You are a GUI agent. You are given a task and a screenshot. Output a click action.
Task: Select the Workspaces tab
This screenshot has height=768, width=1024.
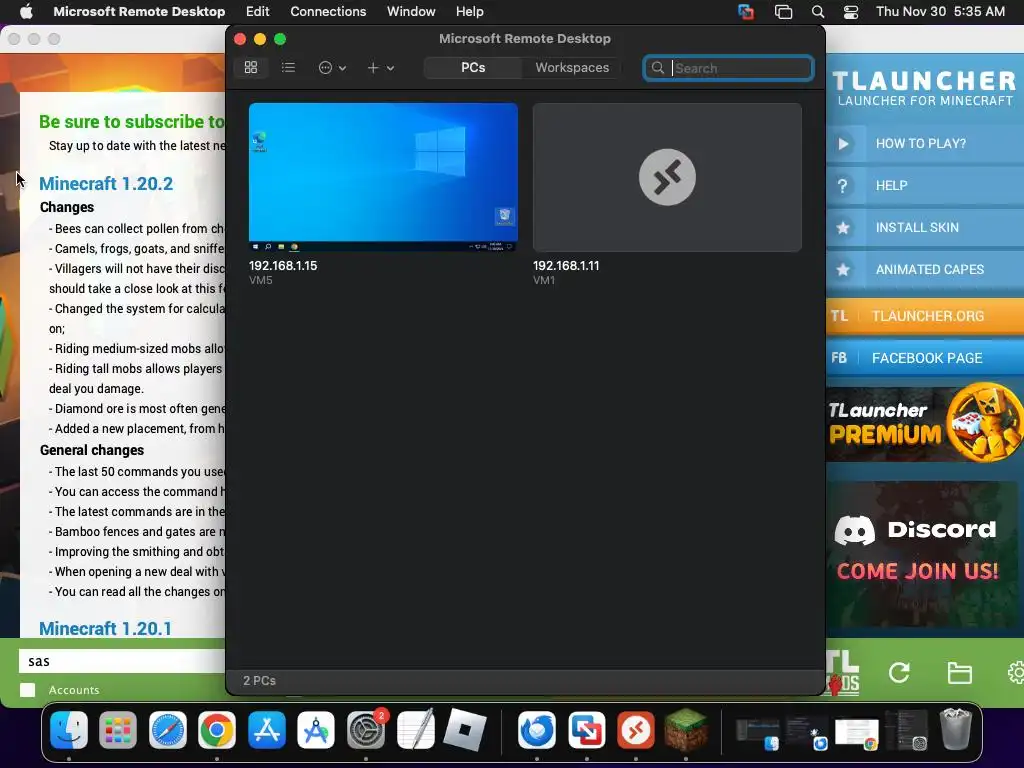[572, 67]
